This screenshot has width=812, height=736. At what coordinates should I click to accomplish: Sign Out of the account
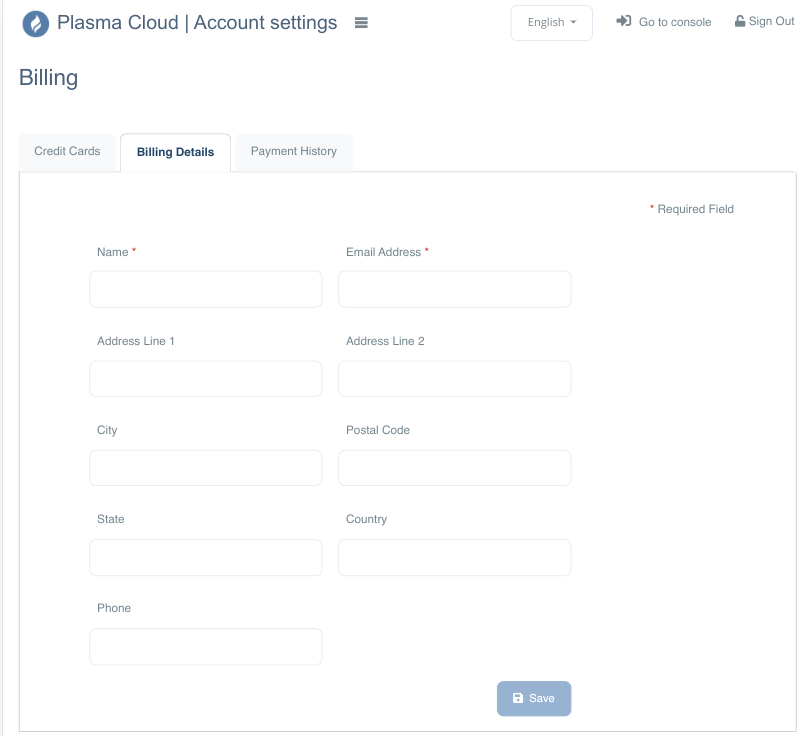tap(771, 21)
